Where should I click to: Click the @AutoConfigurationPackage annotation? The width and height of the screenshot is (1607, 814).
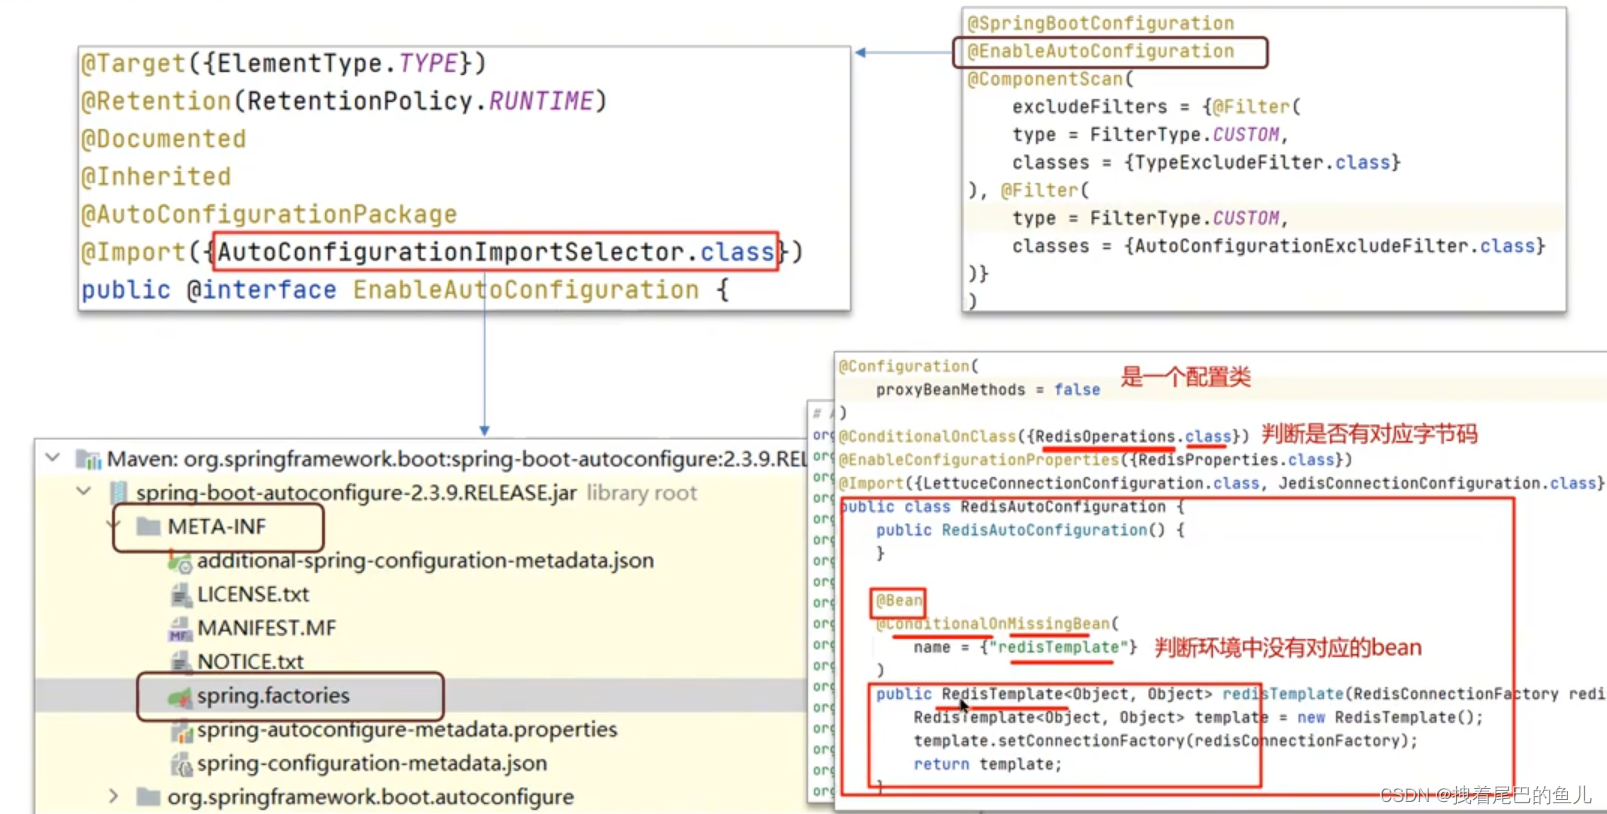click(269, 214)
